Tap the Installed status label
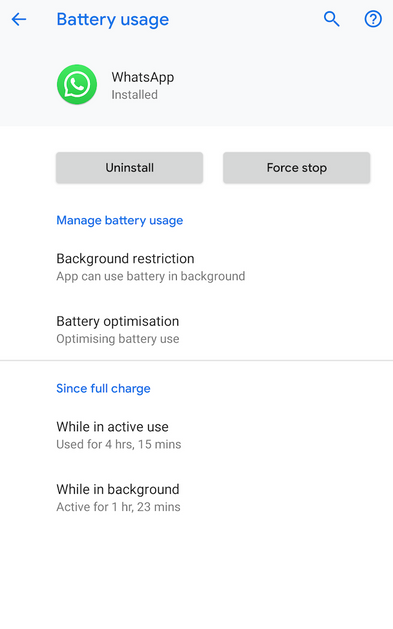Image resolution: width=393 pixels, height=629 pixels. (x=134, y=95)
